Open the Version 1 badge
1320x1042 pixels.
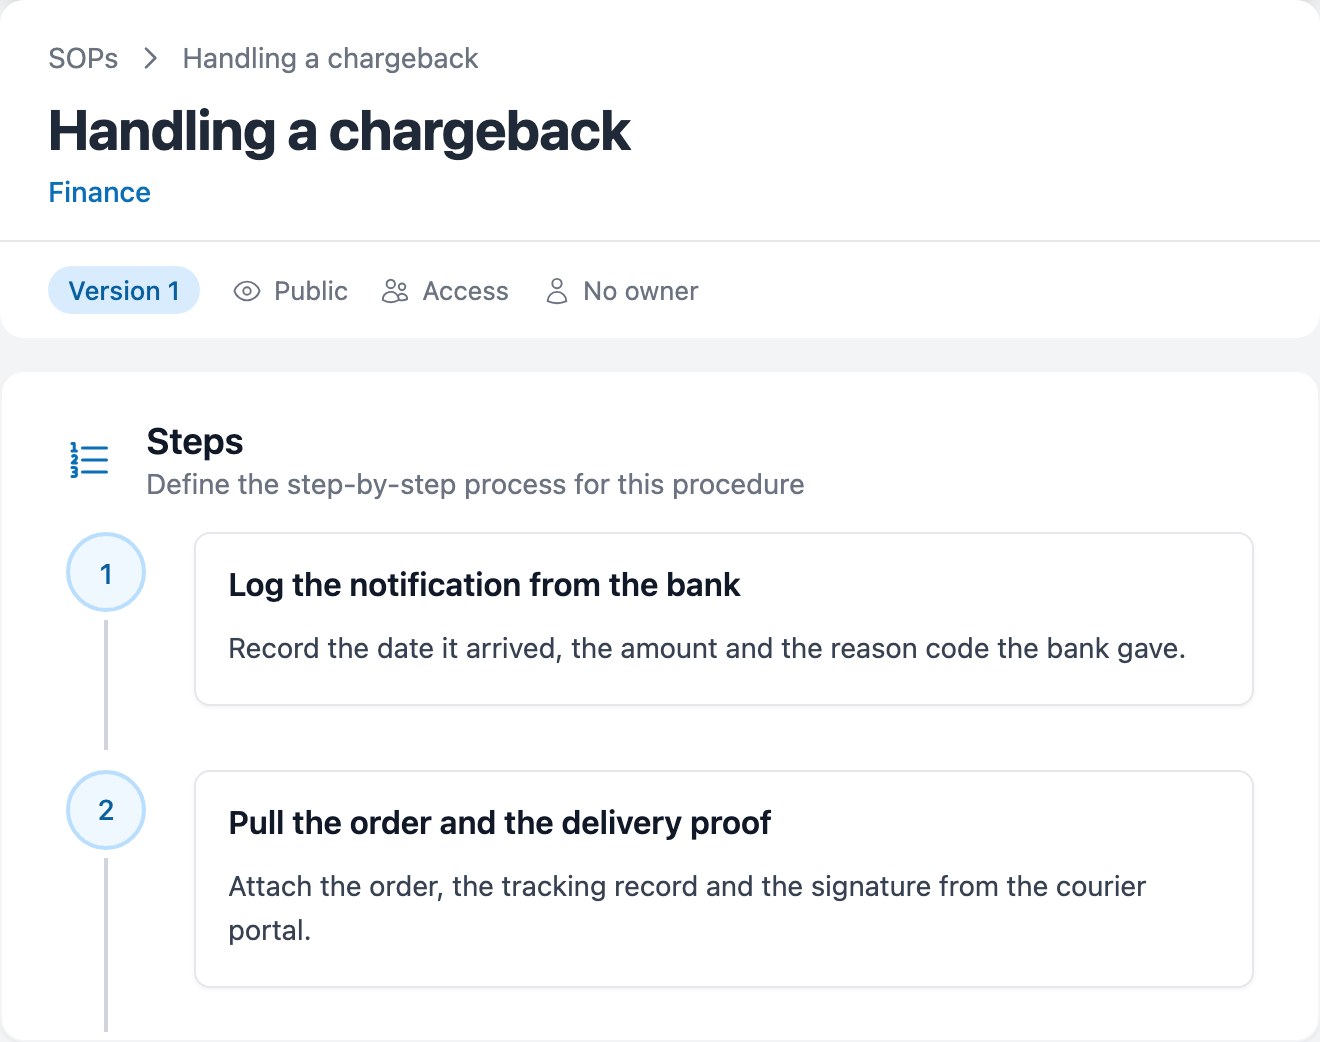[124, 291]
